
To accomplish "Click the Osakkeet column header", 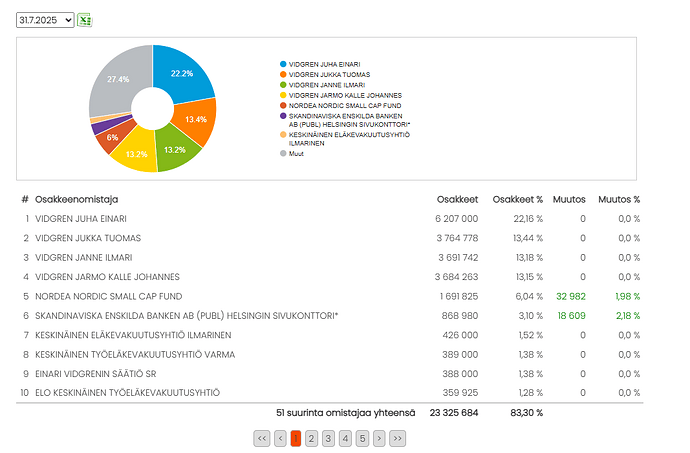I will [x=457, y=199].
